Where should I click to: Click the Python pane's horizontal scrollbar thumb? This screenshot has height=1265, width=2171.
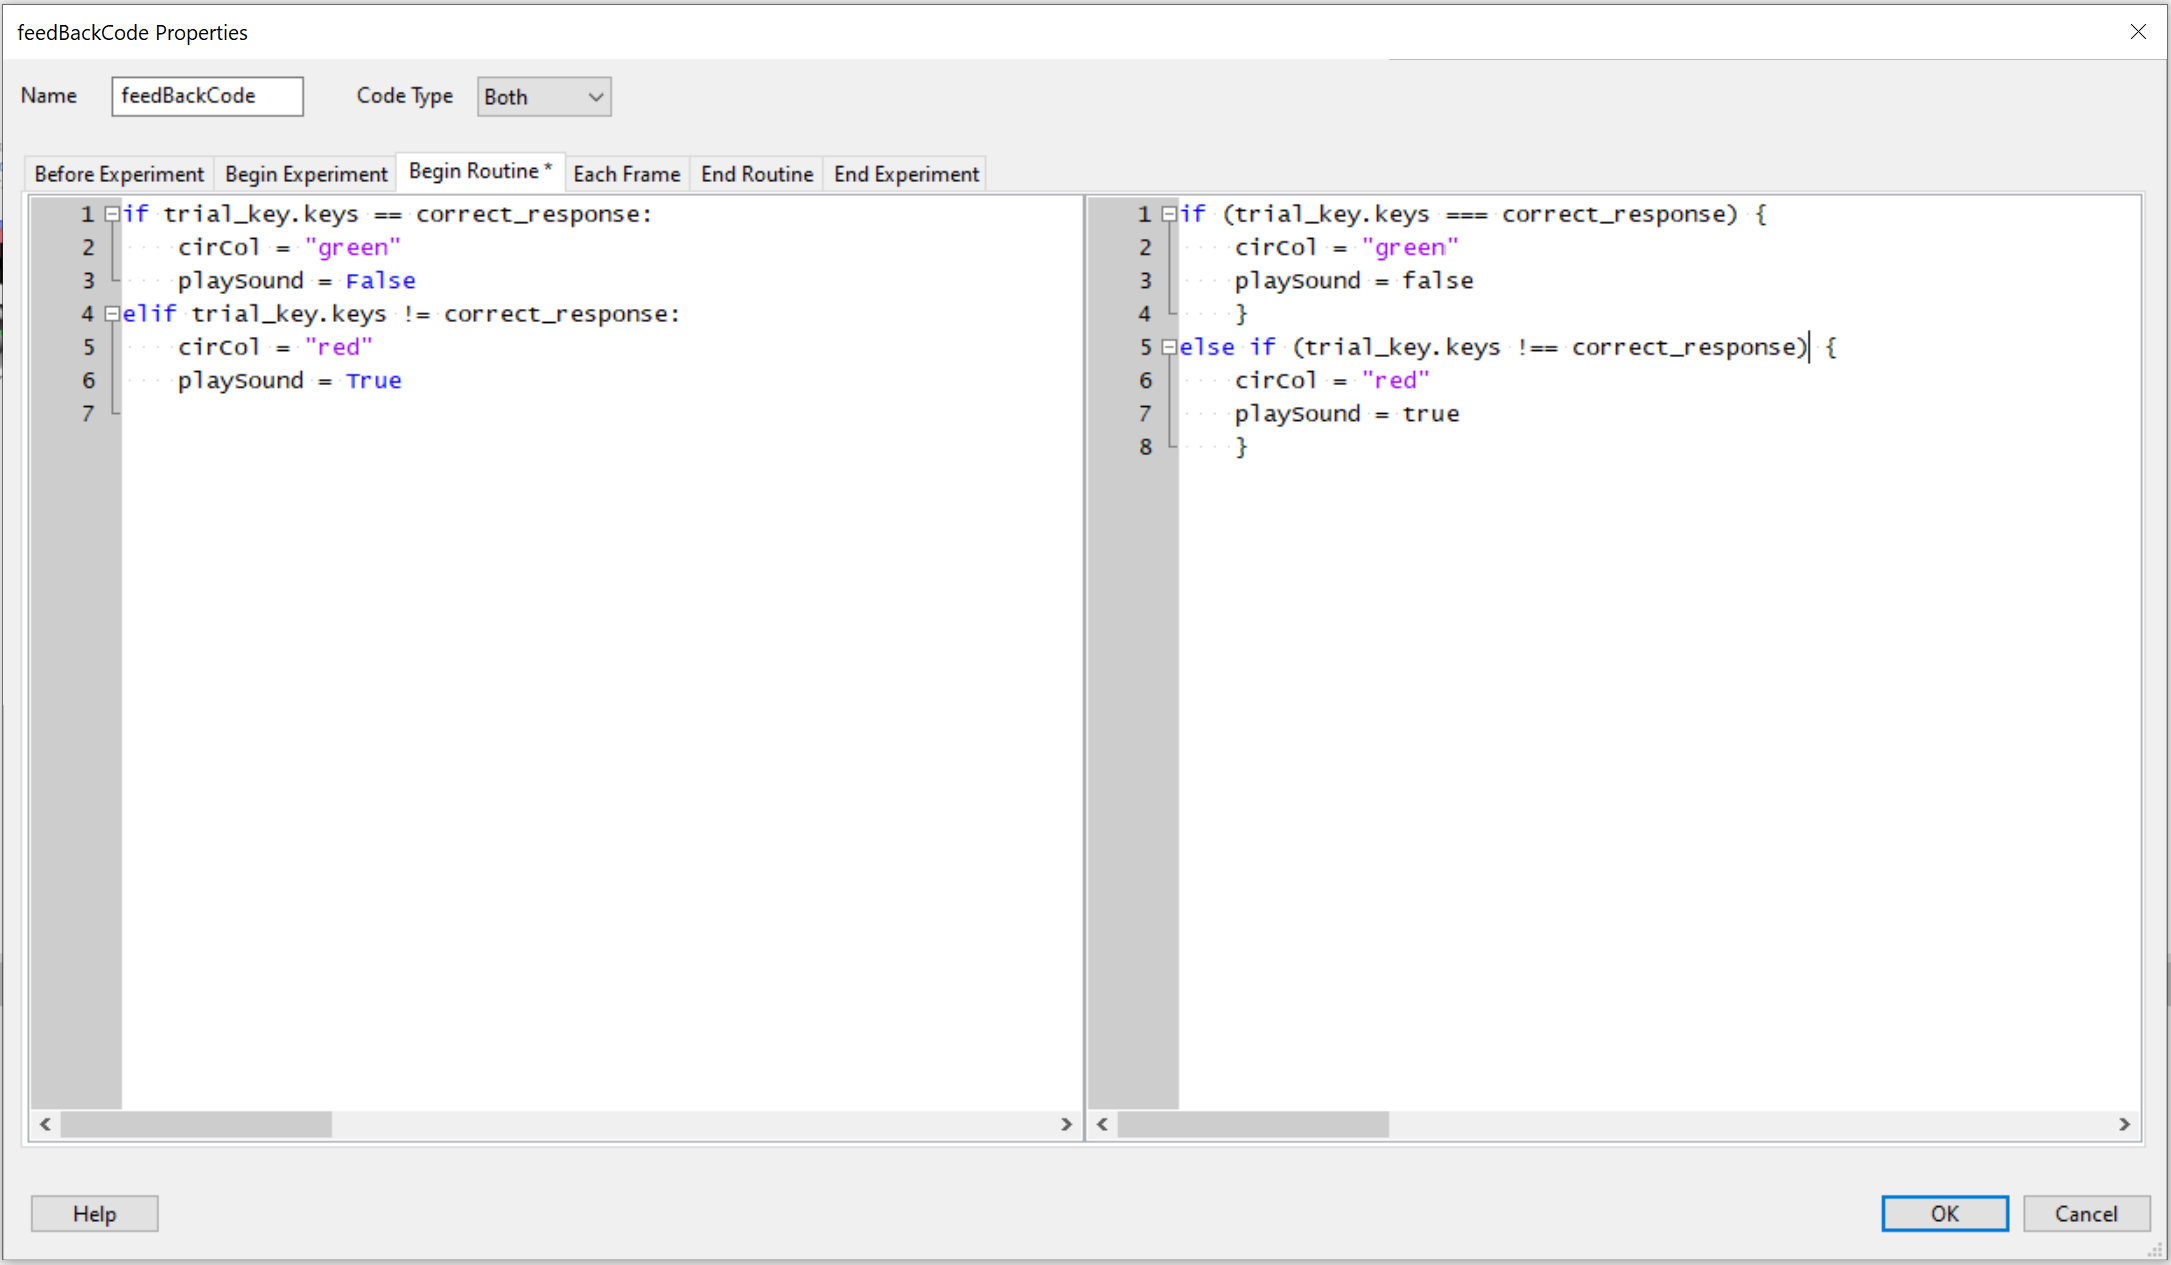click(196, 1124)
